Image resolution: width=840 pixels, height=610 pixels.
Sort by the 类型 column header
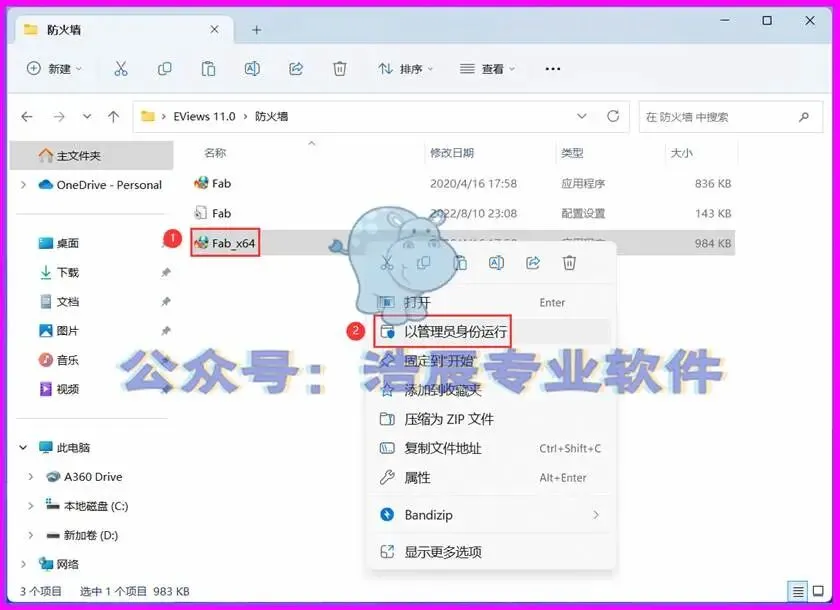[x=572, y=153]
